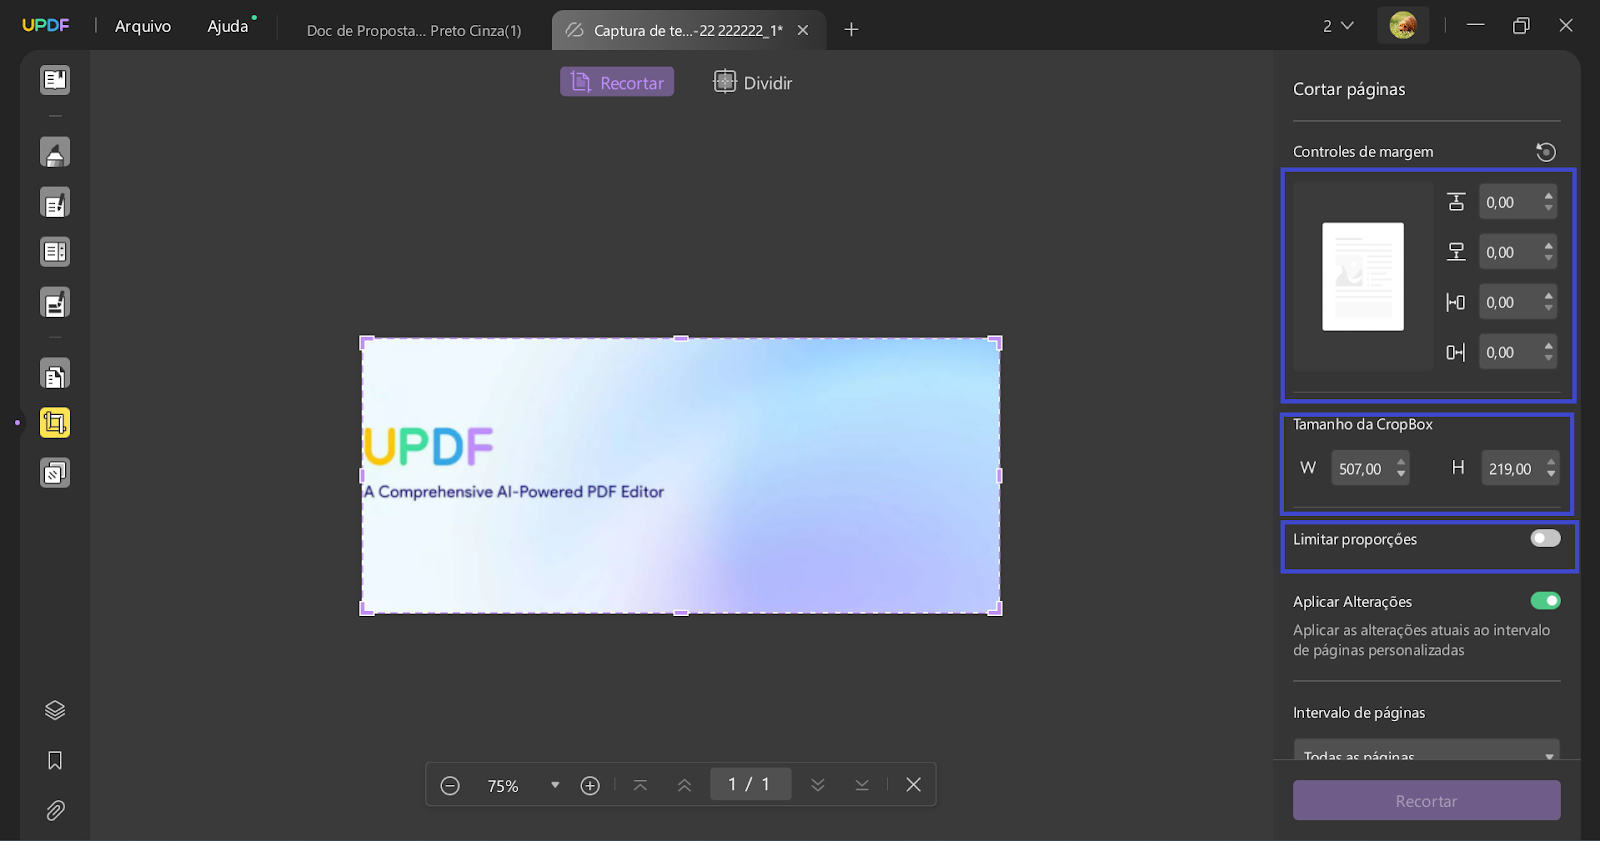Click the right margin icon
The image size is (1600, 841).
[1456, 352]
